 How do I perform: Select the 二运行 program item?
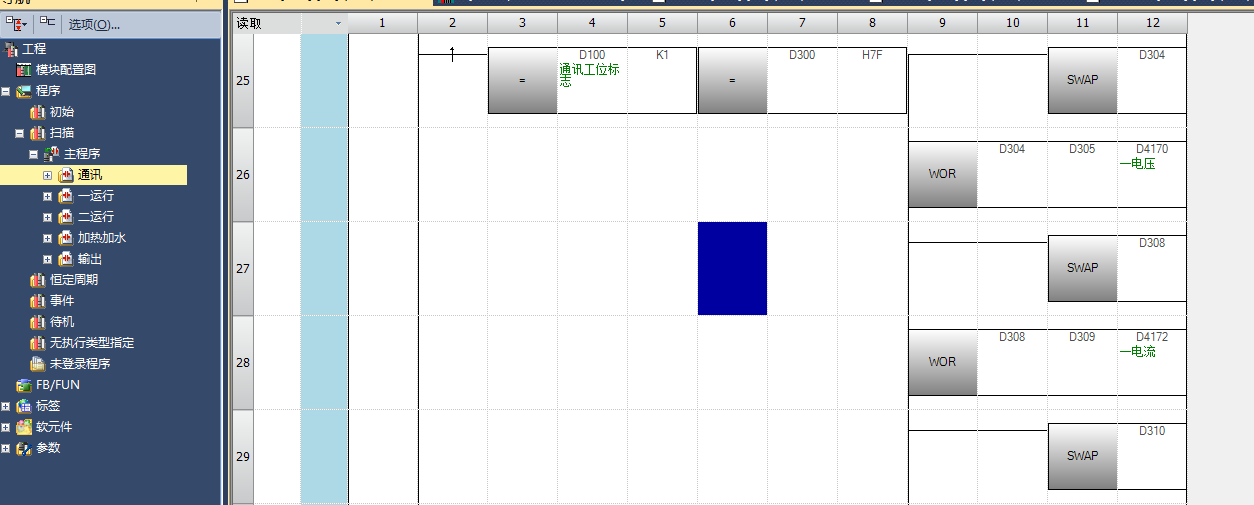click(95, 217)
